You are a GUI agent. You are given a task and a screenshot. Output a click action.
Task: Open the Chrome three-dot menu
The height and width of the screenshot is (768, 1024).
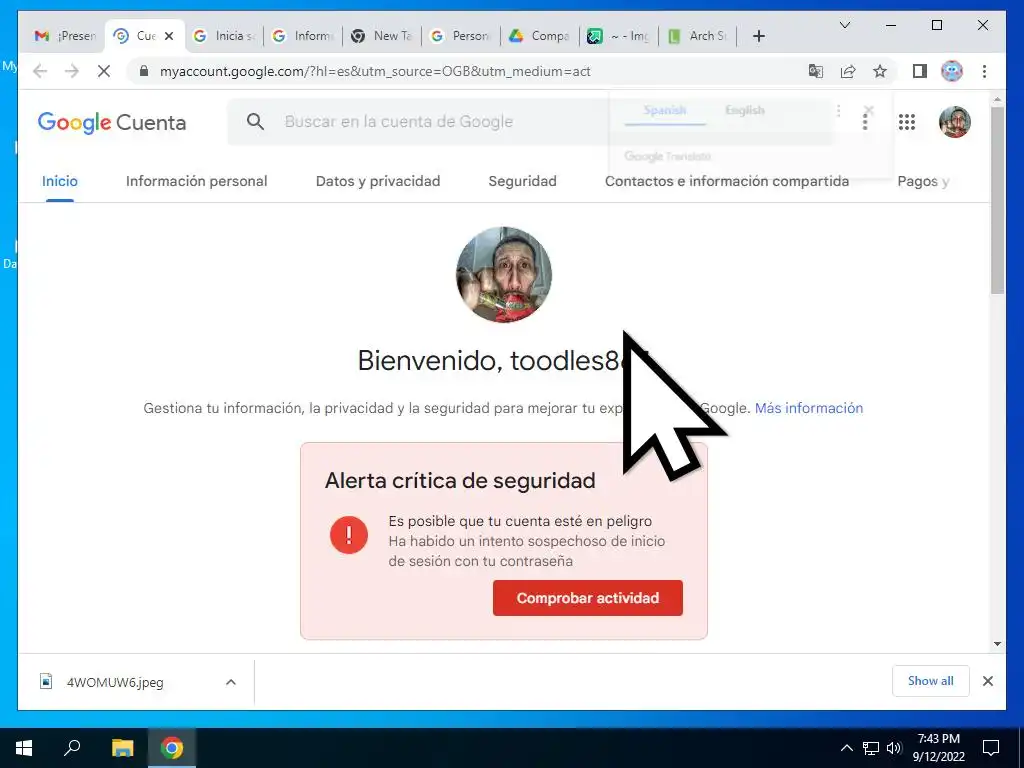[x=984, y=71]
